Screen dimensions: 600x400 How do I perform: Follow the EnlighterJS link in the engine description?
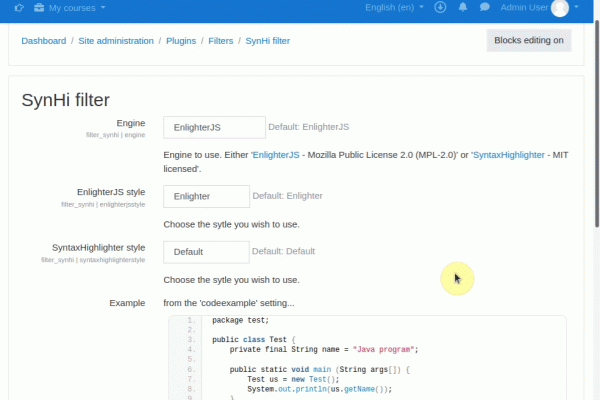[x=276, y=155]
